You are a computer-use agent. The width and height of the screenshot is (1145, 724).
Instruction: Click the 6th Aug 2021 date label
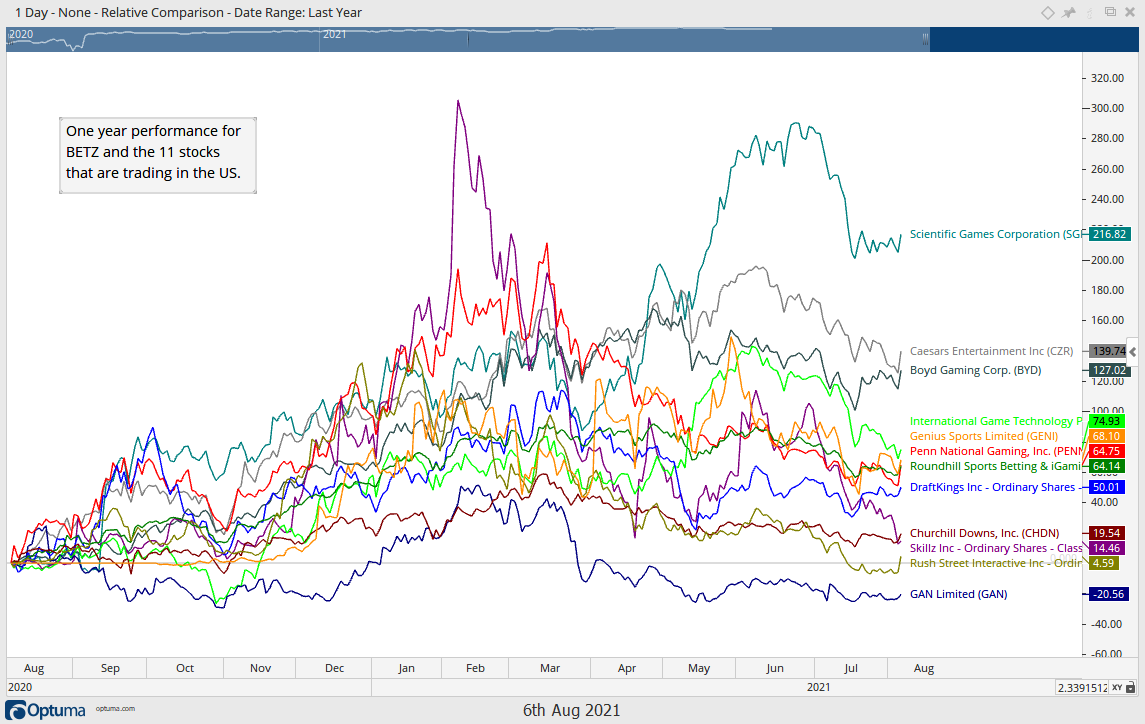(571, 710)
